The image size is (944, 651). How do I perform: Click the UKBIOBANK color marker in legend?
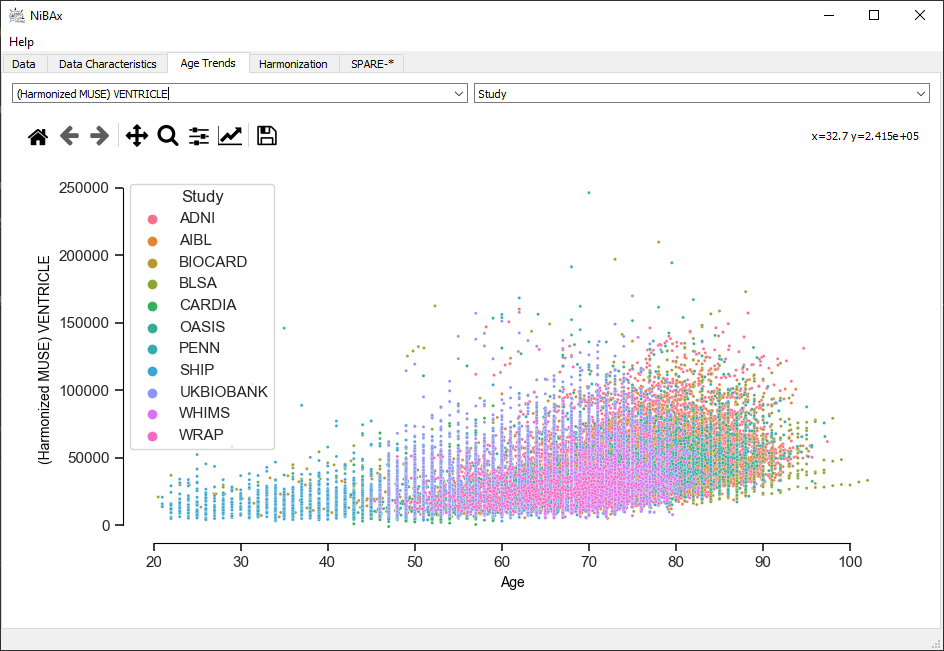click(x=152, y=393)
